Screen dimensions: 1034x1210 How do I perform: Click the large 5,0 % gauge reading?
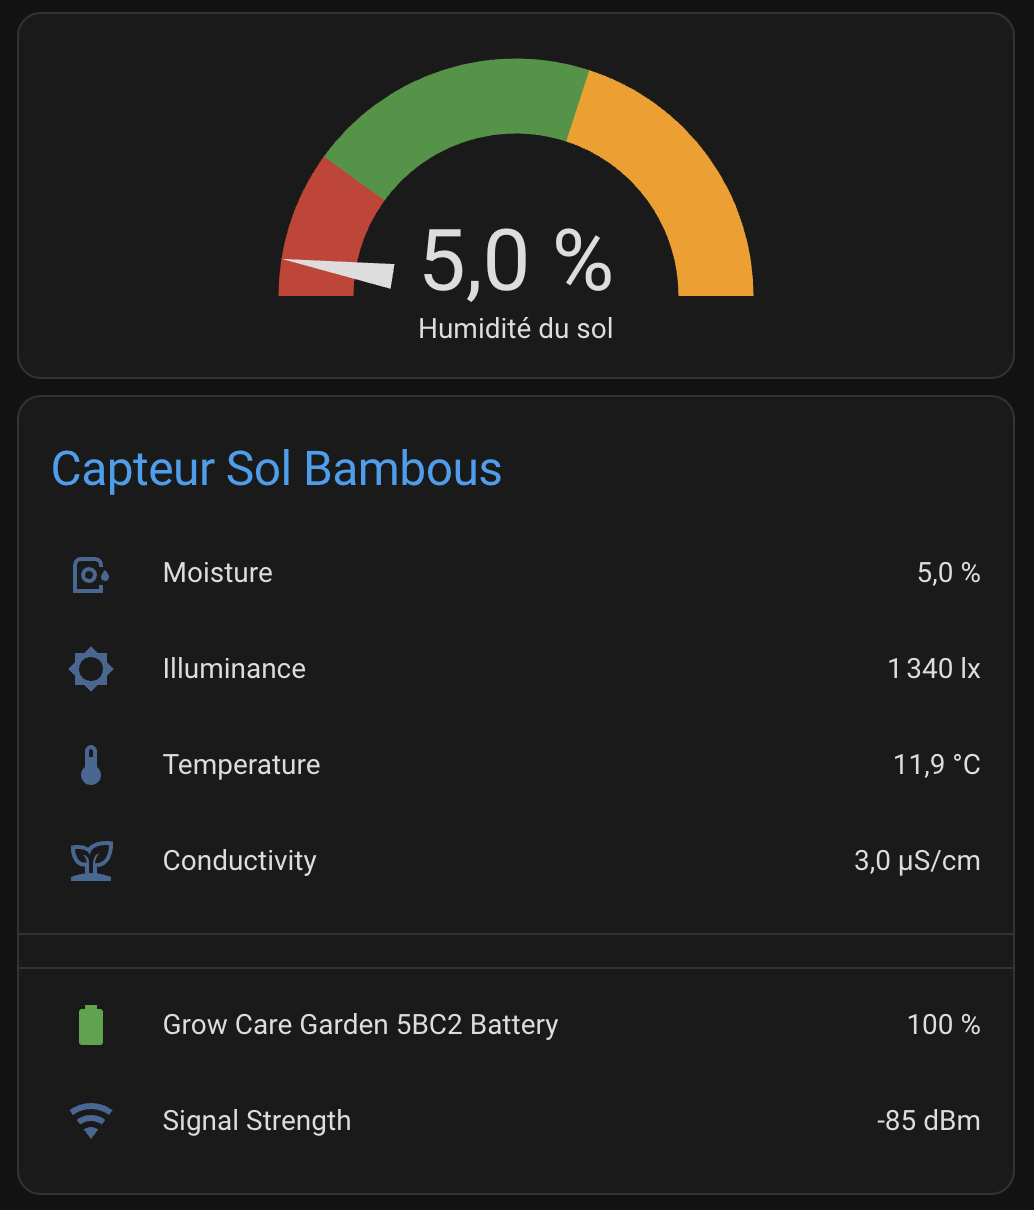(x=516, y=262)
